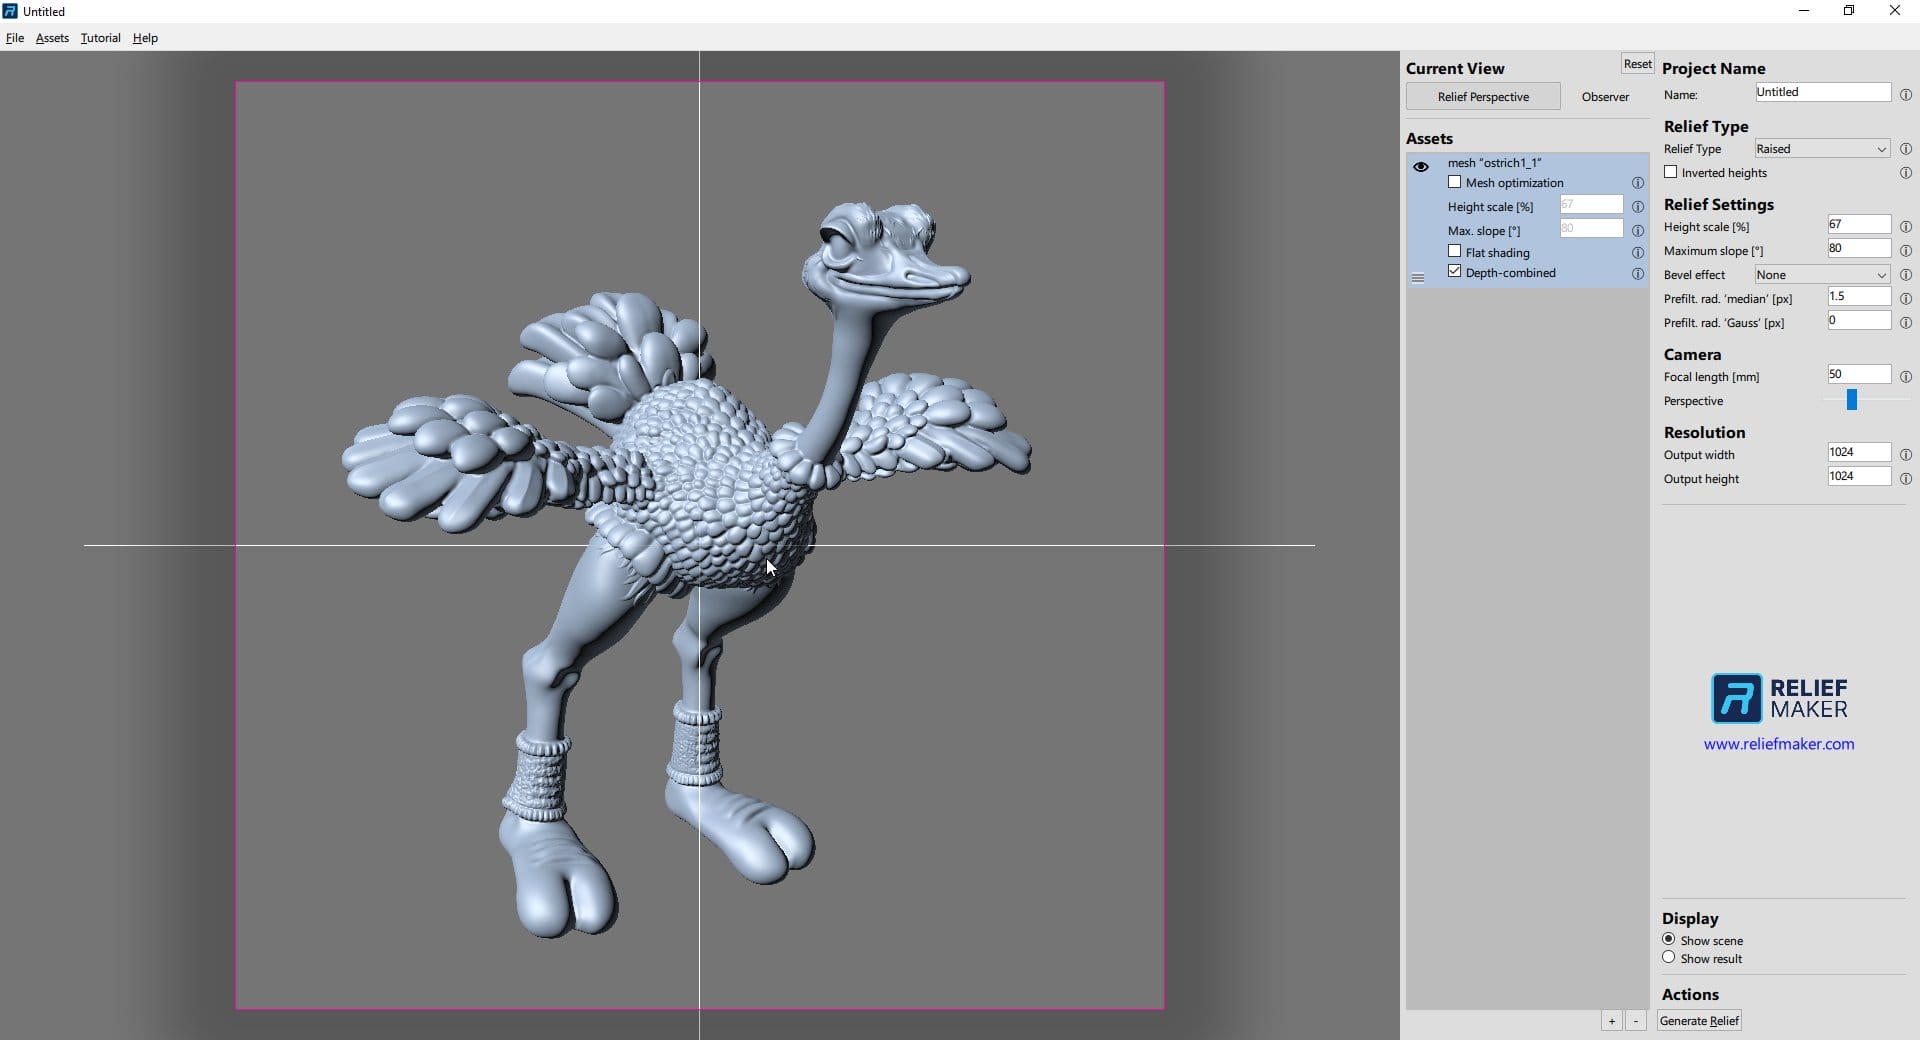Viewport: 1920px width, 1040px height.
Task: Hide the ostrich1_1 mesh with eye icon
Action: pos(1421,167)
